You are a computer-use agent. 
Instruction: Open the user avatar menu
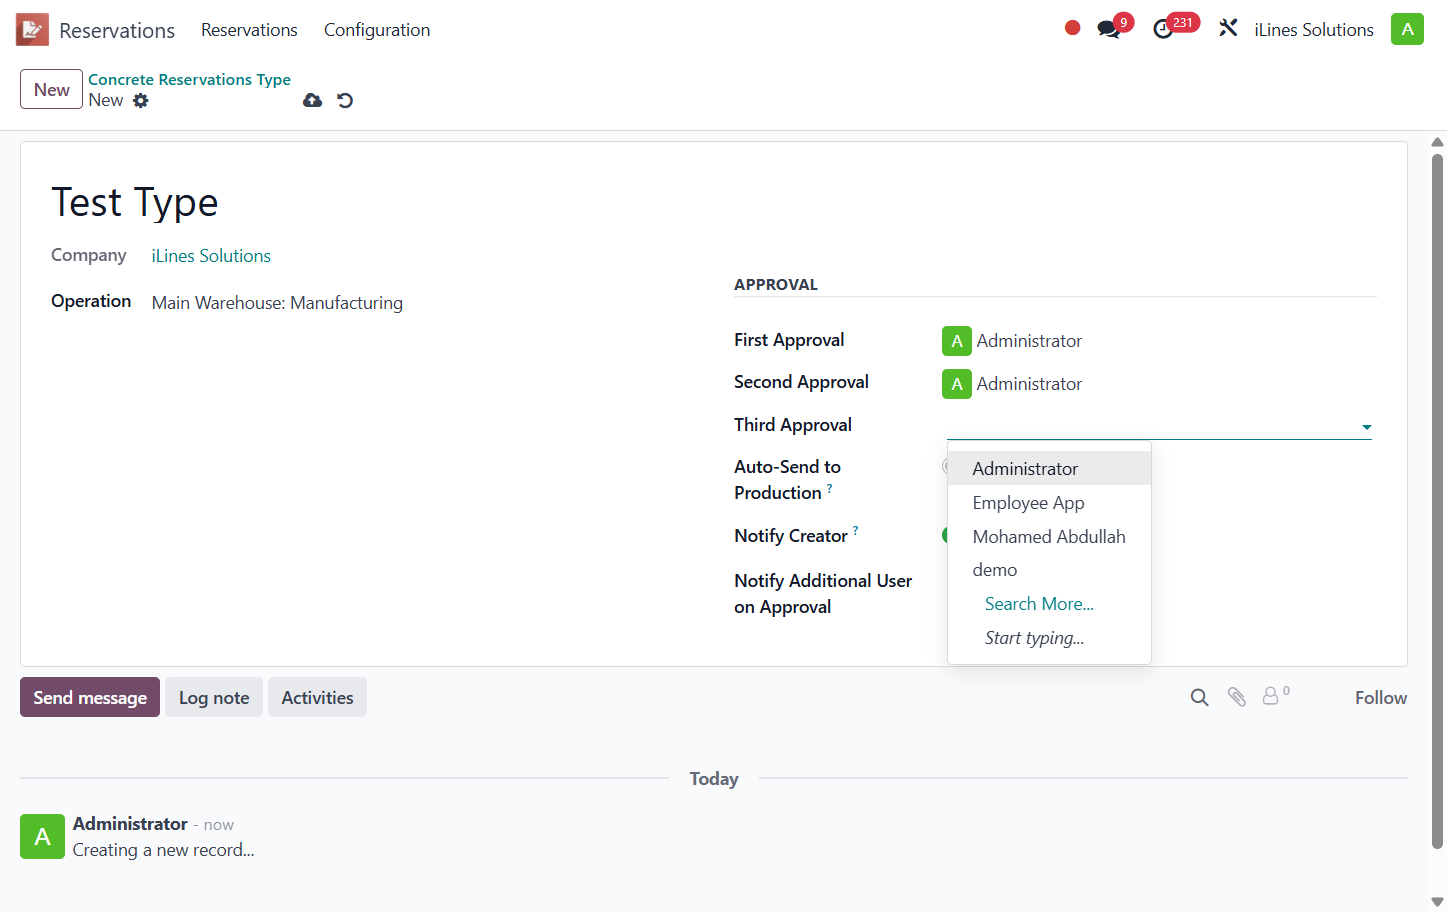click(1407, 29)
